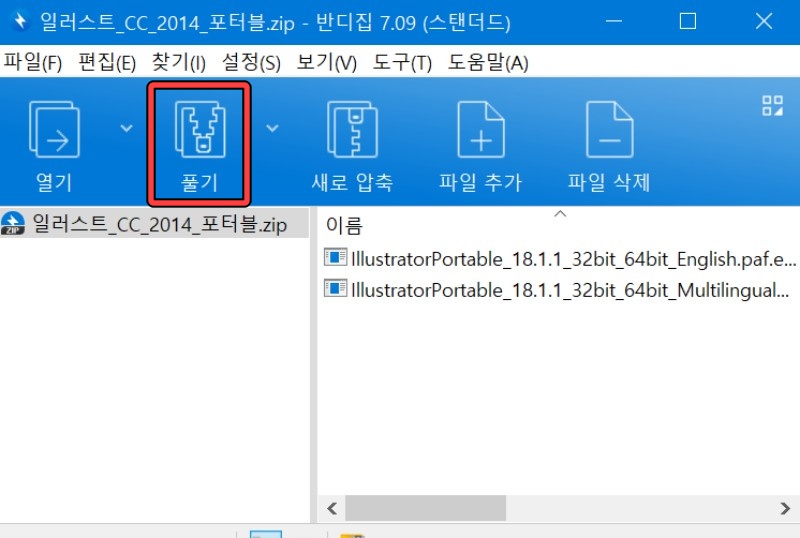The image size is (800, 538).
Task: Toggle the view layout grid icon
Action: (772, 106)
